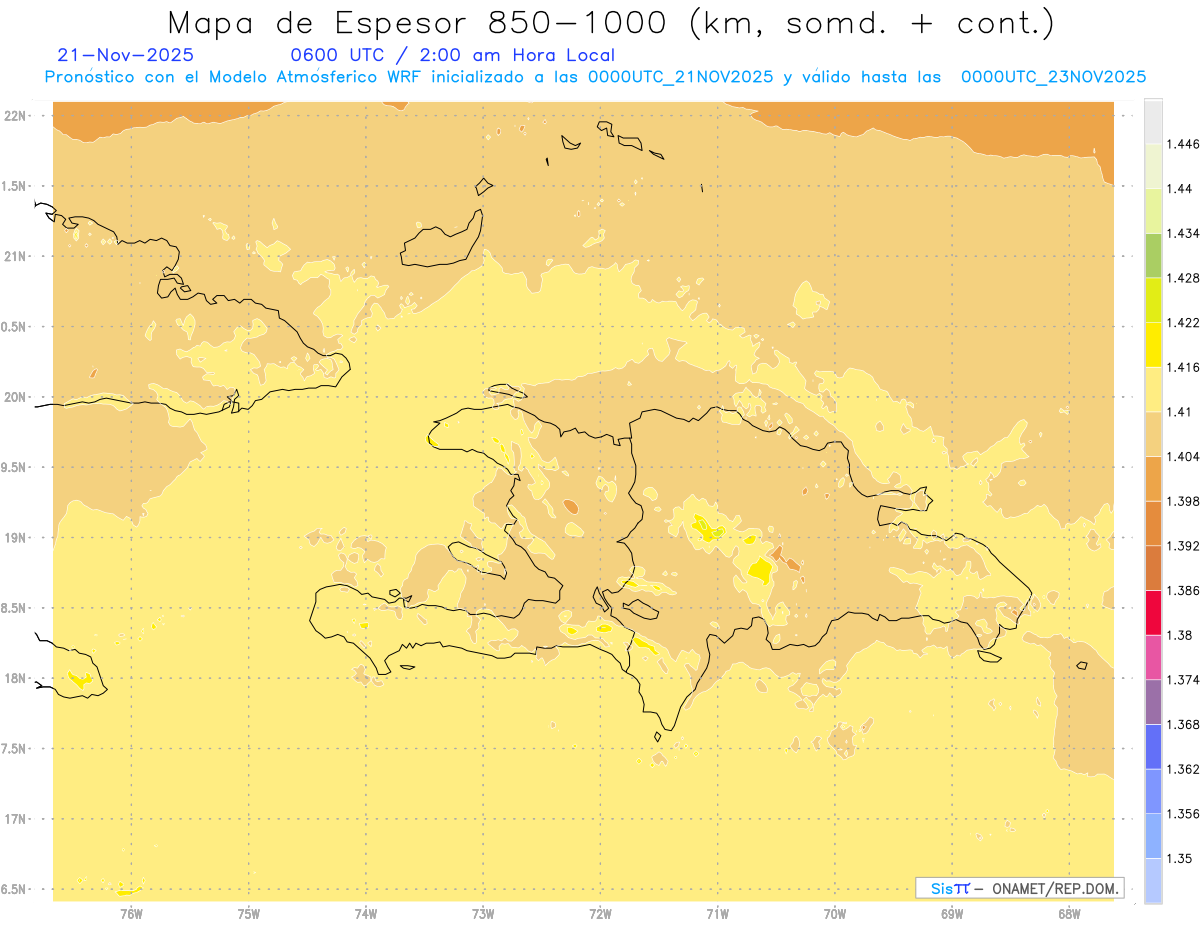This screenshot has height=927, width=1200.
Task: Click the colorbar value "1.362"
Action: tap(1182, 769)
